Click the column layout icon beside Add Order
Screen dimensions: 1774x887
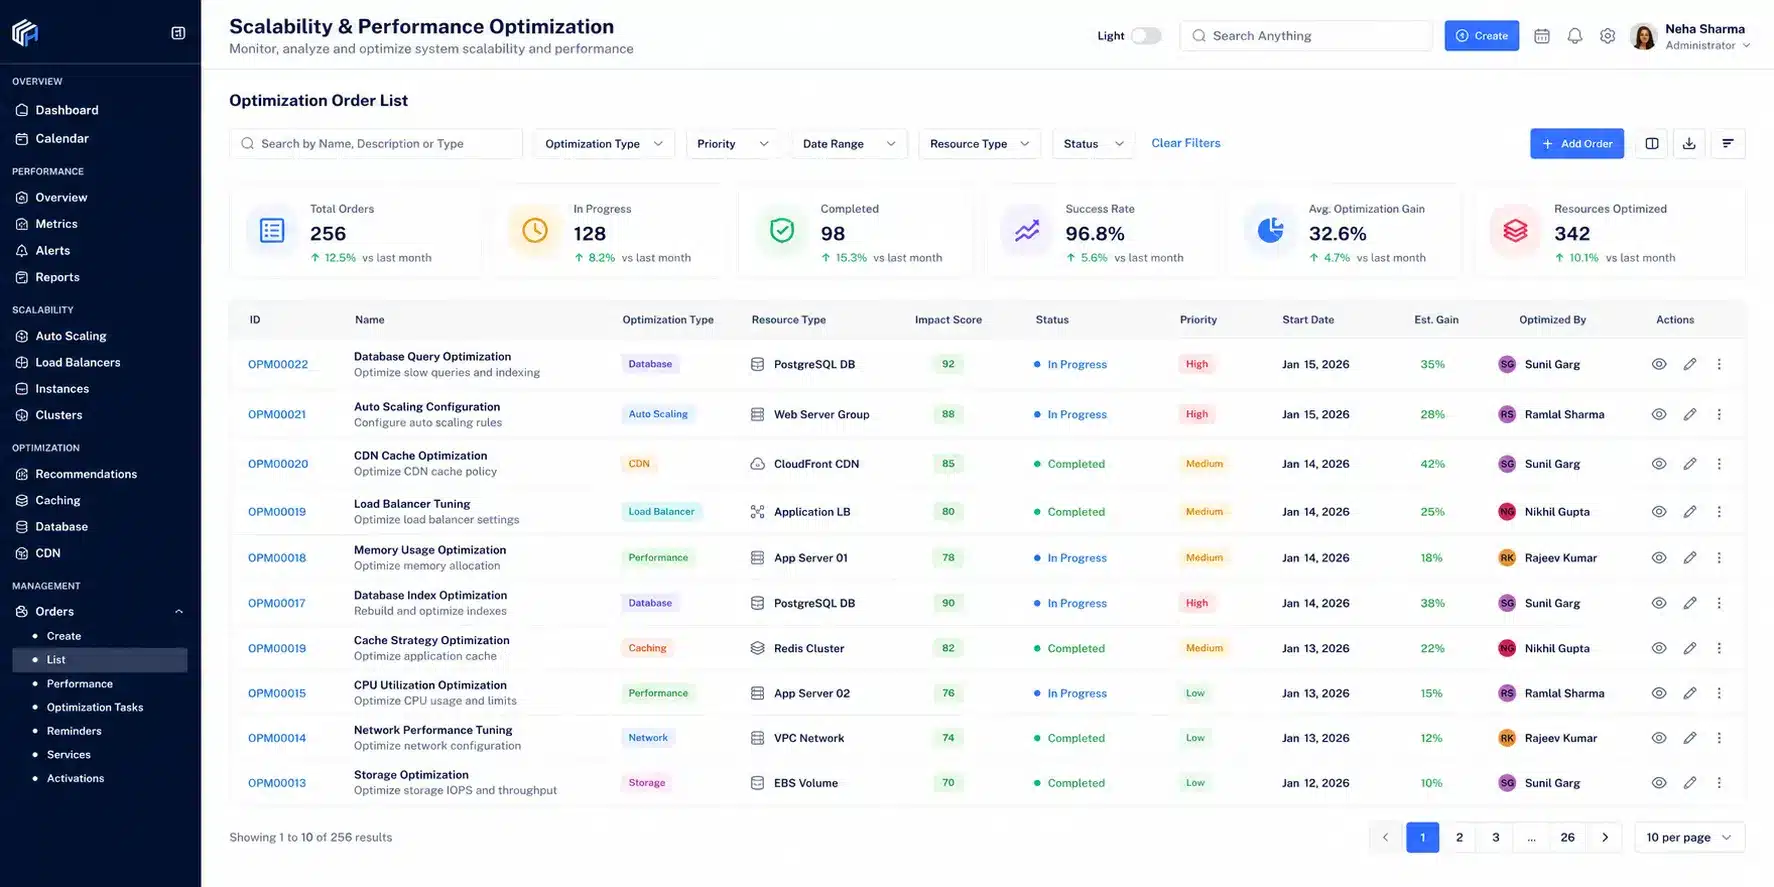coord(1652,144)
